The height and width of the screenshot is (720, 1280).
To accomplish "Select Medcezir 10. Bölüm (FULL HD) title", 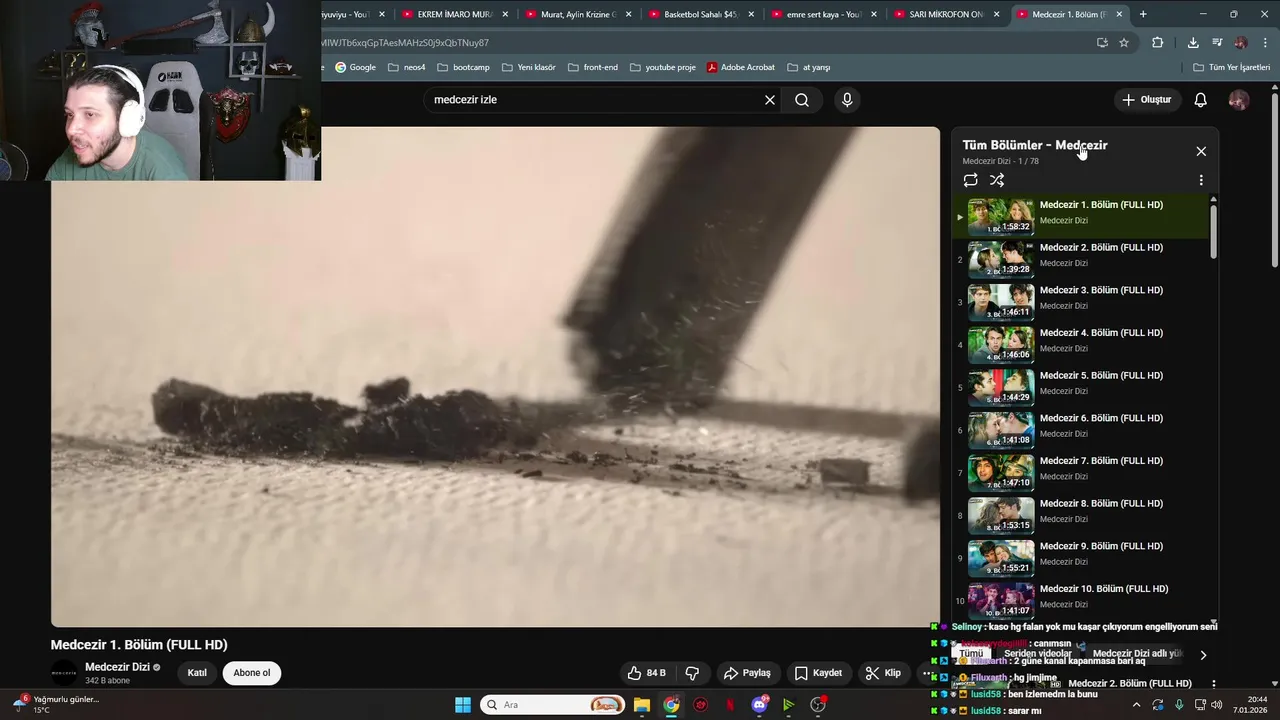I will pyautogui.click(x=1104, y=589).
